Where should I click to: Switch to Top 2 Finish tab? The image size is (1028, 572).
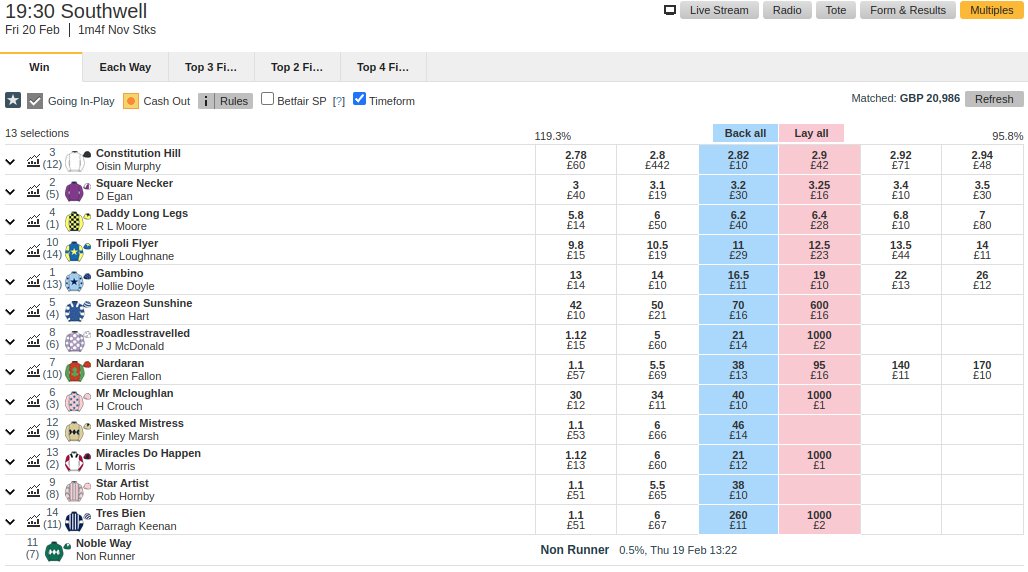point(297,67)
